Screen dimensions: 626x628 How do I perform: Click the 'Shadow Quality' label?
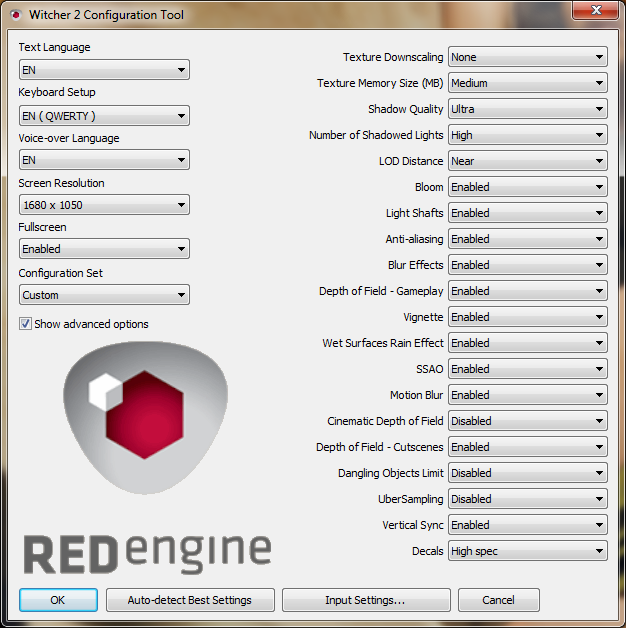tap(406, 109)
